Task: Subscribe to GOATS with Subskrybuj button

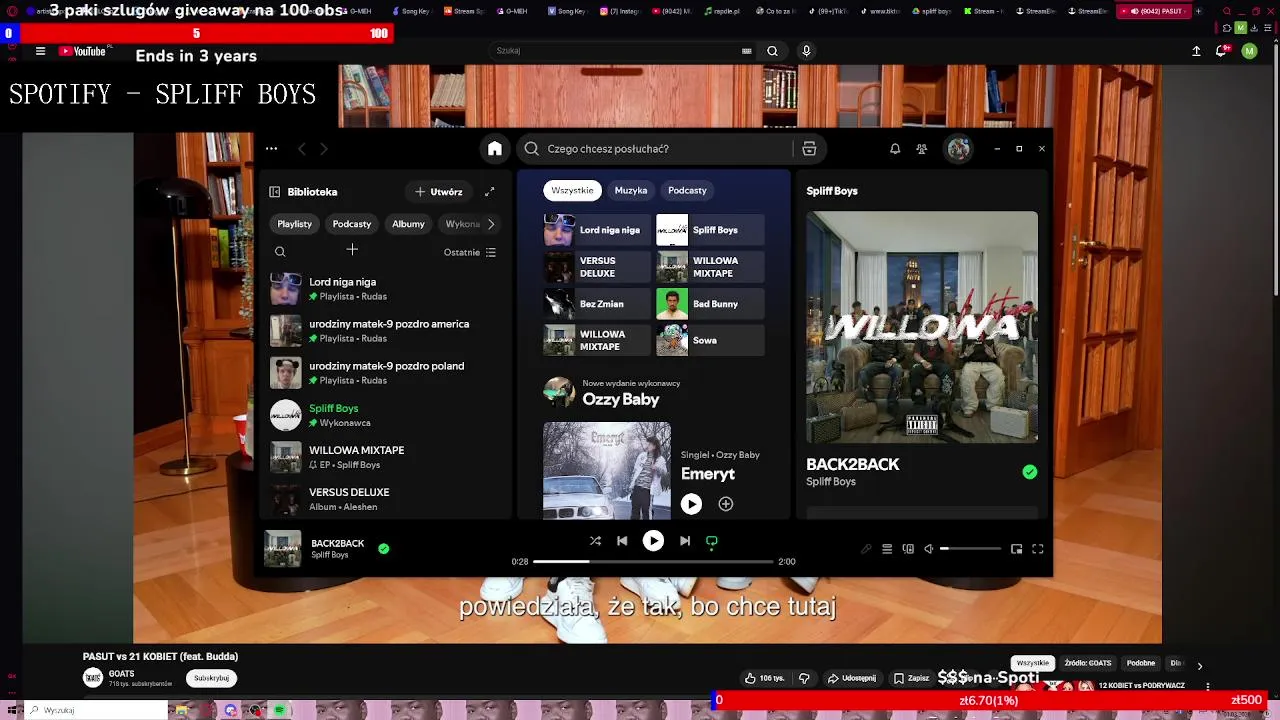Action: (x=211, y=678)
